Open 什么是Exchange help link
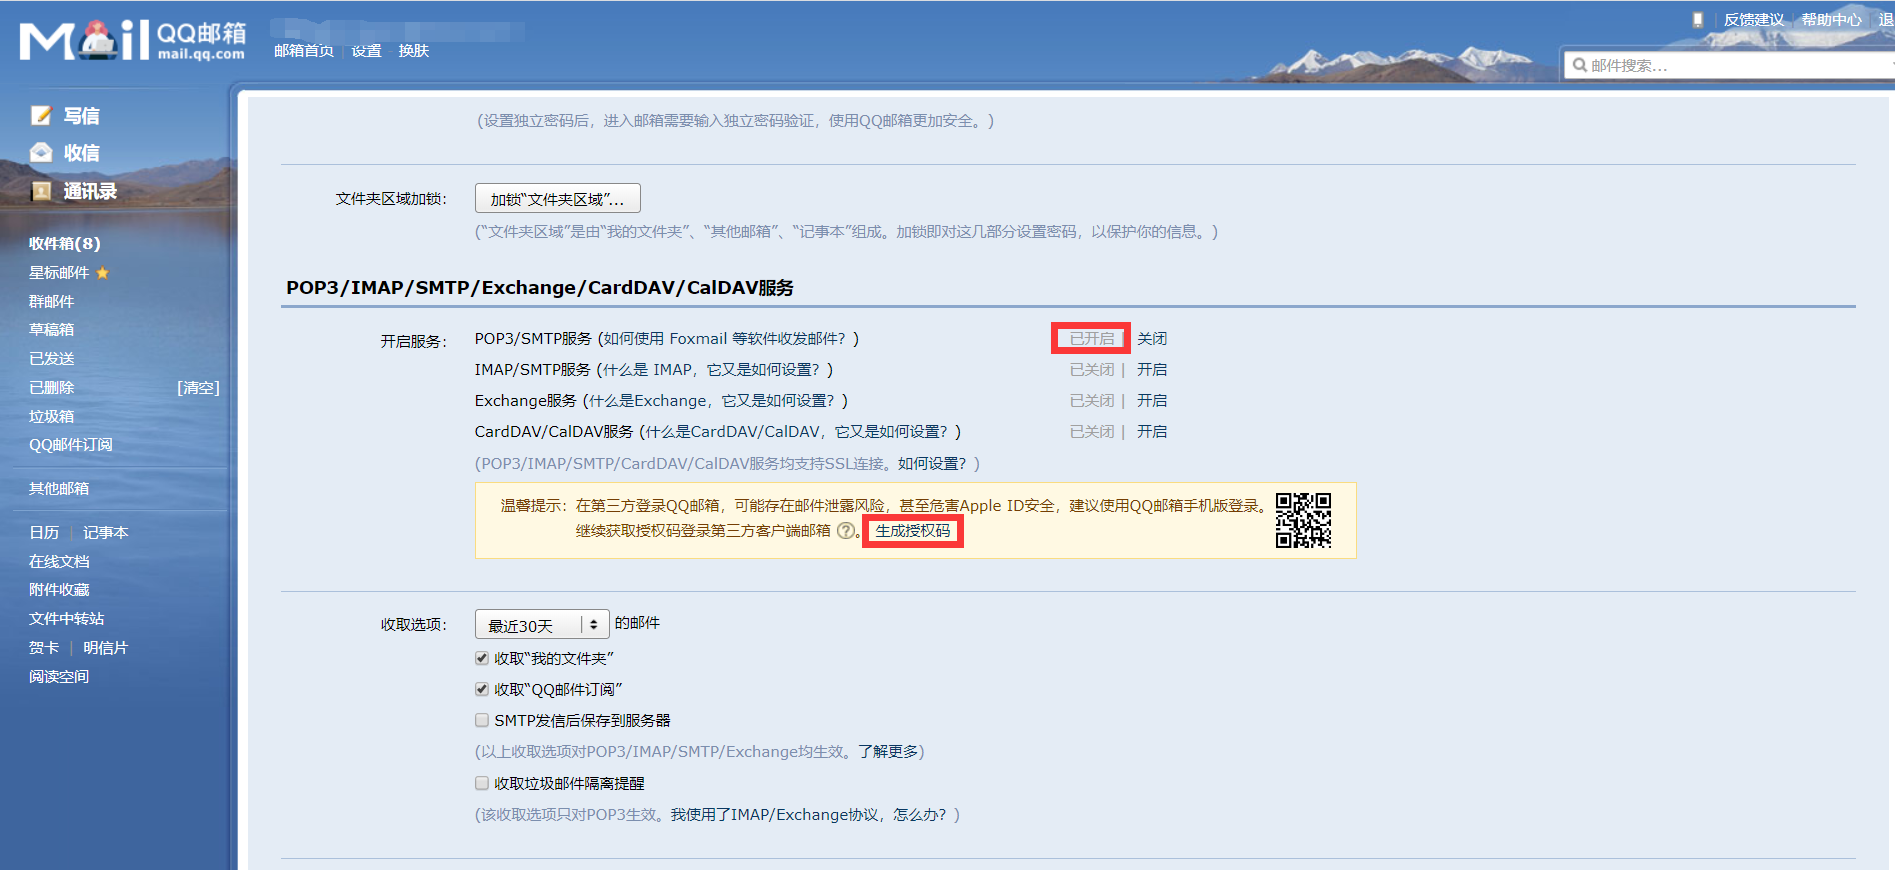The height and width of the screenshot is (870, 1895). (715, 401)
